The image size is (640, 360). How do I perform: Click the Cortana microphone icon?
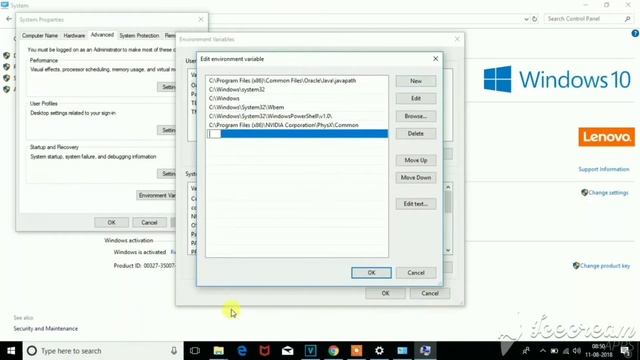[x=174, y=351]
